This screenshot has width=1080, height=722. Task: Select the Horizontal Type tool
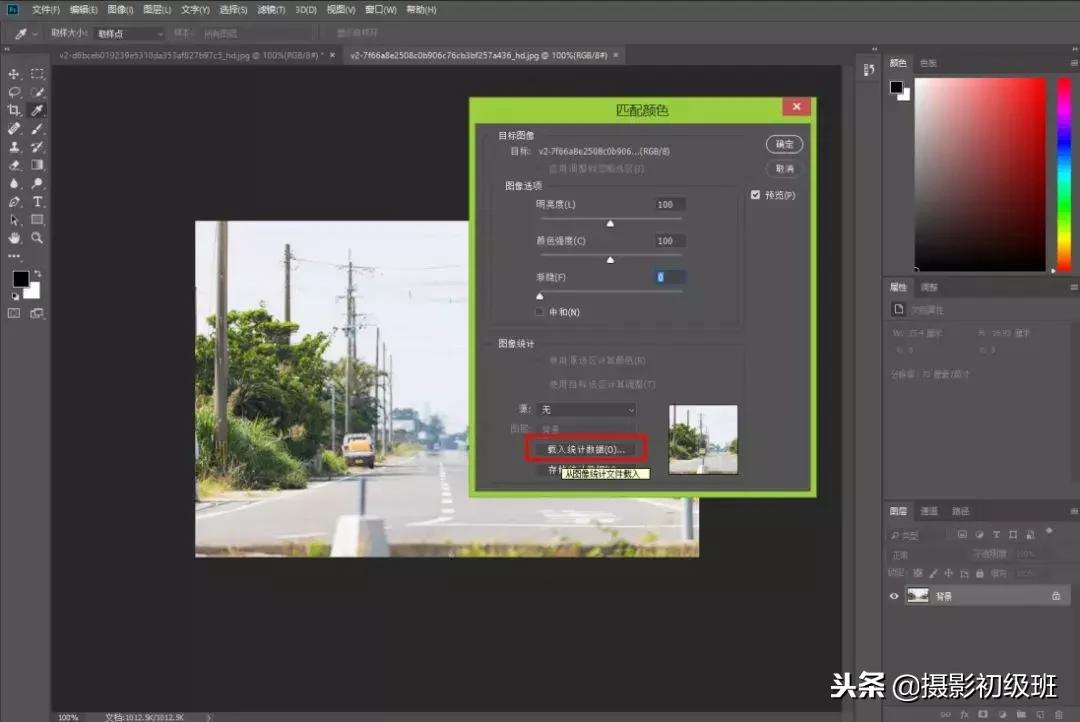37,200
